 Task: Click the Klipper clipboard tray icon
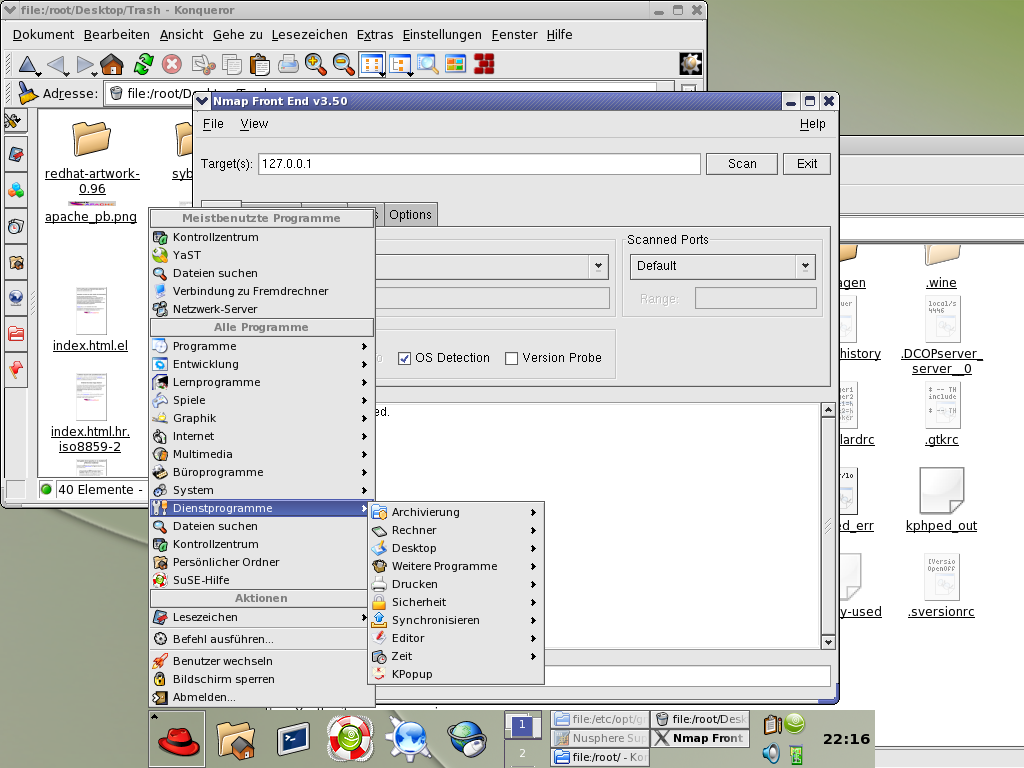(x=773, y=724)
